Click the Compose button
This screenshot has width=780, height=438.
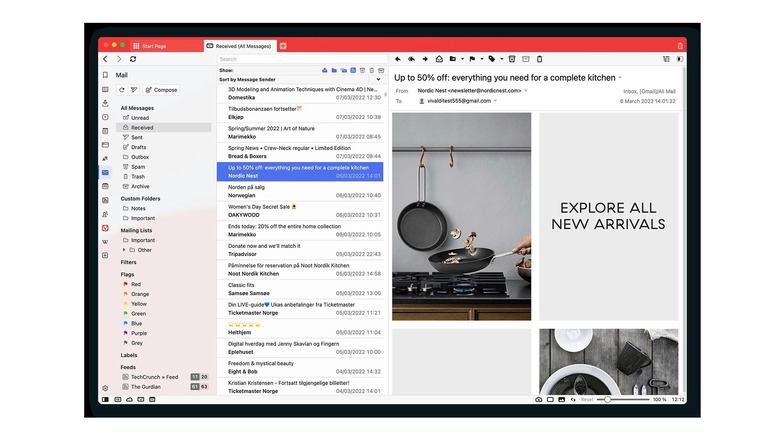pos(161,90)
